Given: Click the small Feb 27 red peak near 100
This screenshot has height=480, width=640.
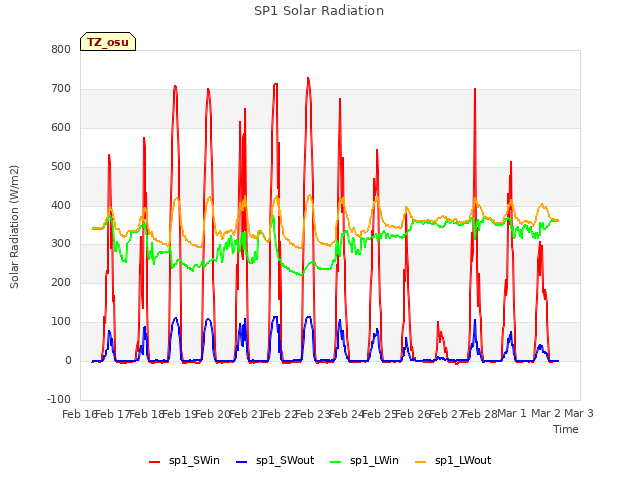Looking at the screenshot, I should 438,323.
